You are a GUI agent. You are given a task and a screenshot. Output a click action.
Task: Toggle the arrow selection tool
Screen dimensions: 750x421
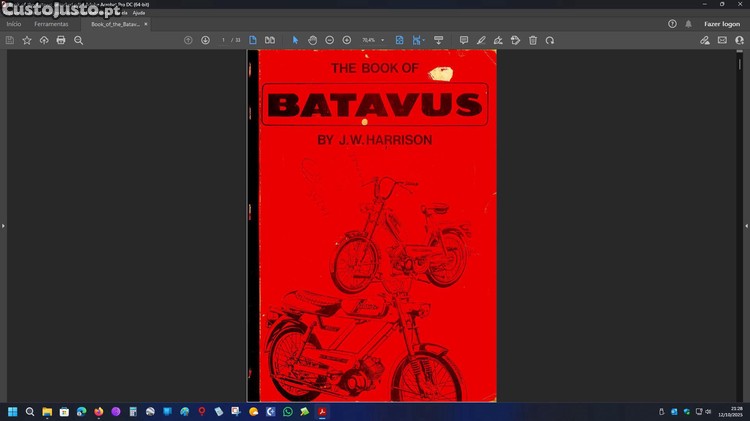[295, 40]
